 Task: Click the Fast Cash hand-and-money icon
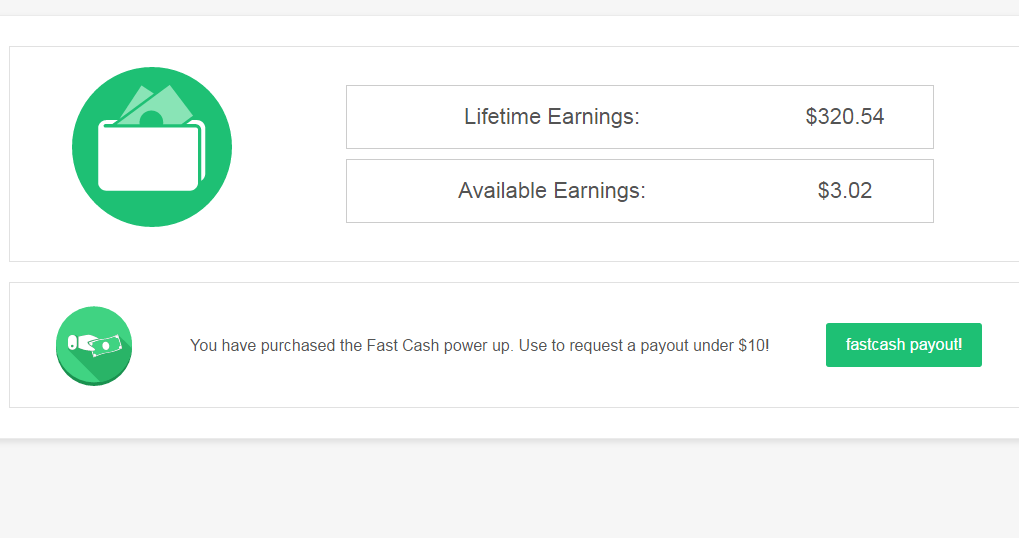click(94, 345)
